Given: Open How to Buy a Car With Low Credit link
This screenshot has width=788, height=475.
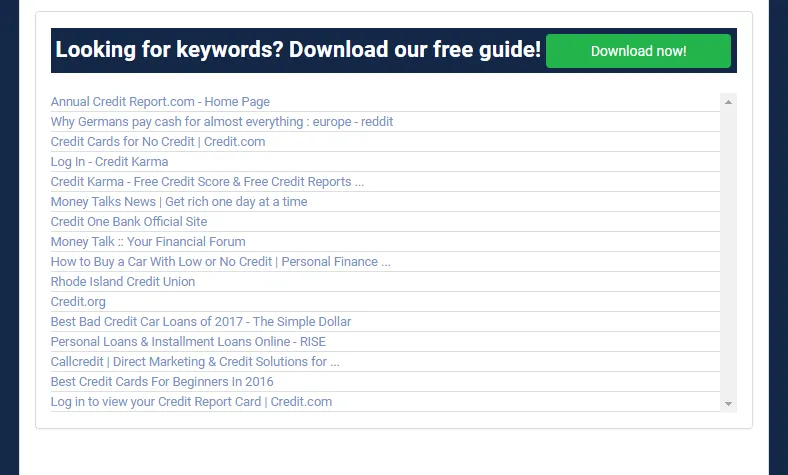Looking at the screenshot, I should [x=221, y=262].
